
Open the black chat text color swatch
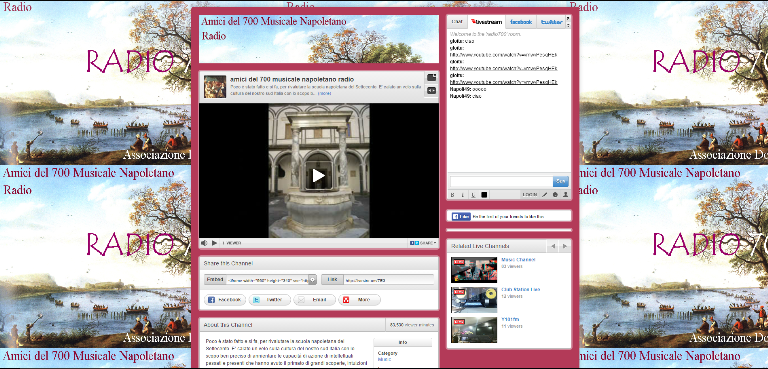click(484, 195)
